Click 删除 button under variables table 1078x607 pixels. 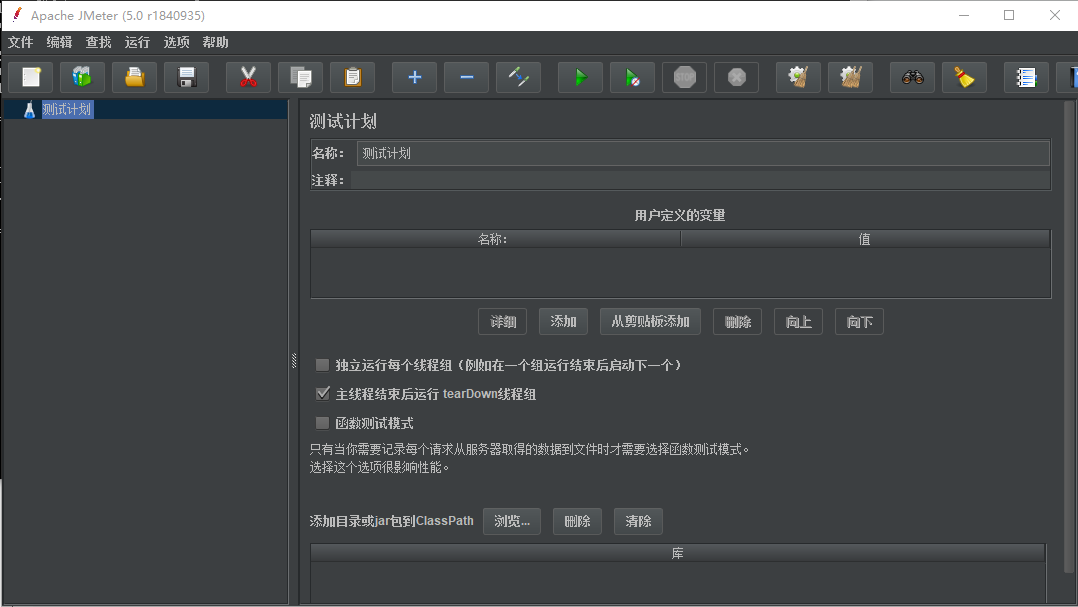coord(738,322)
